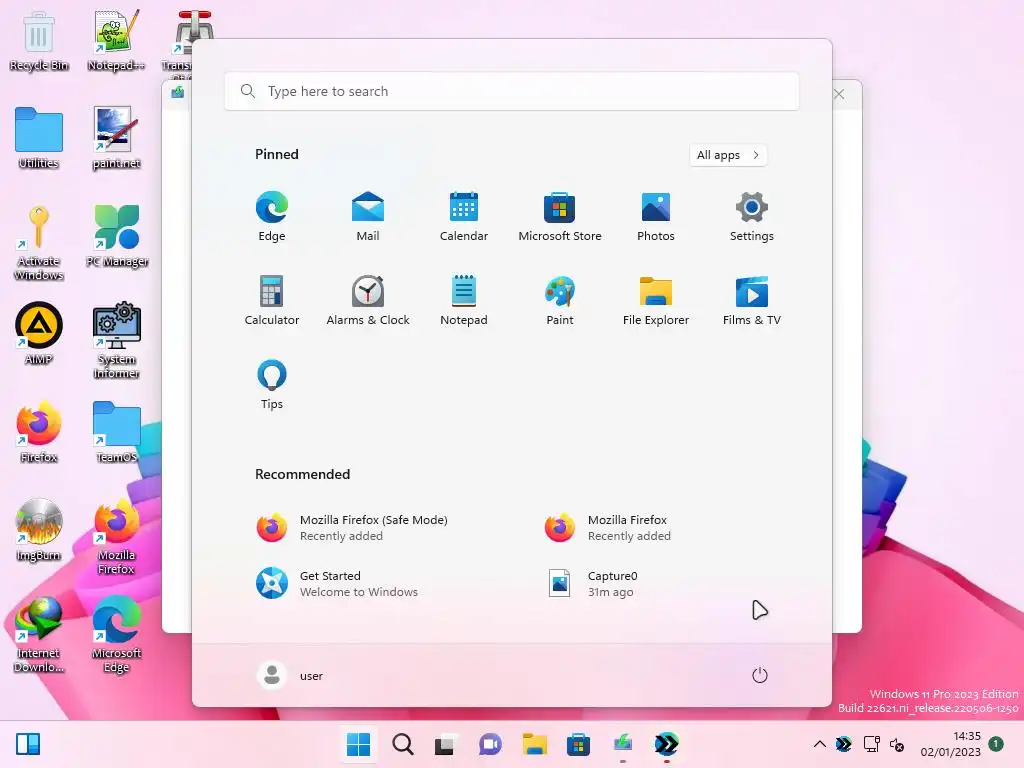Open the power options button
This screenshot has width=1024, height=768.
(760, 675)
